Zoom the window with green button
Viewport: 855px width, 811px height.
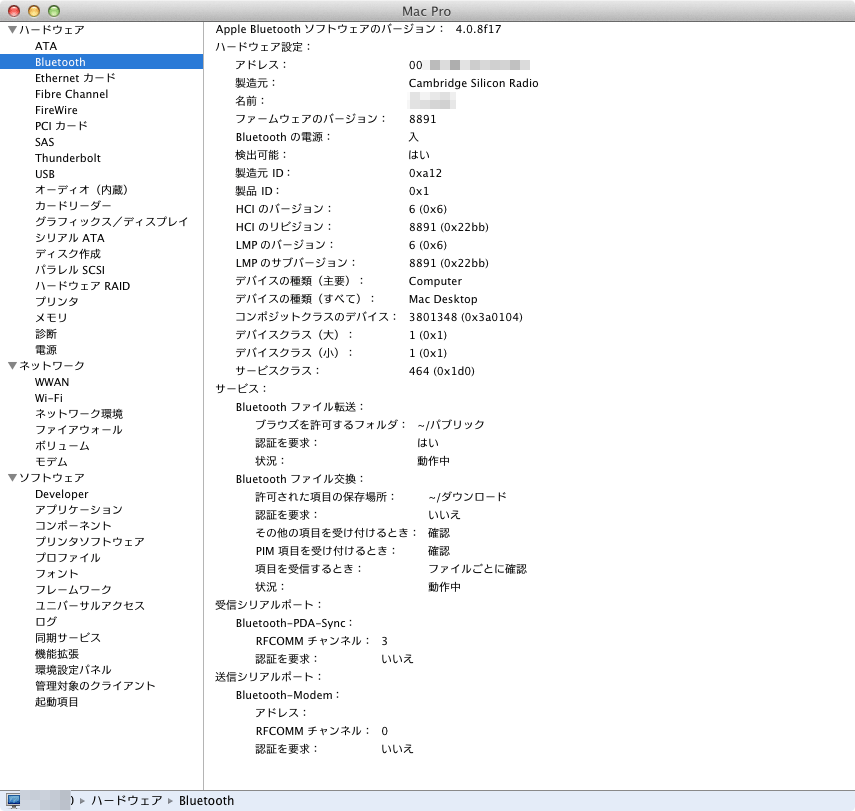tap(53, 11)
